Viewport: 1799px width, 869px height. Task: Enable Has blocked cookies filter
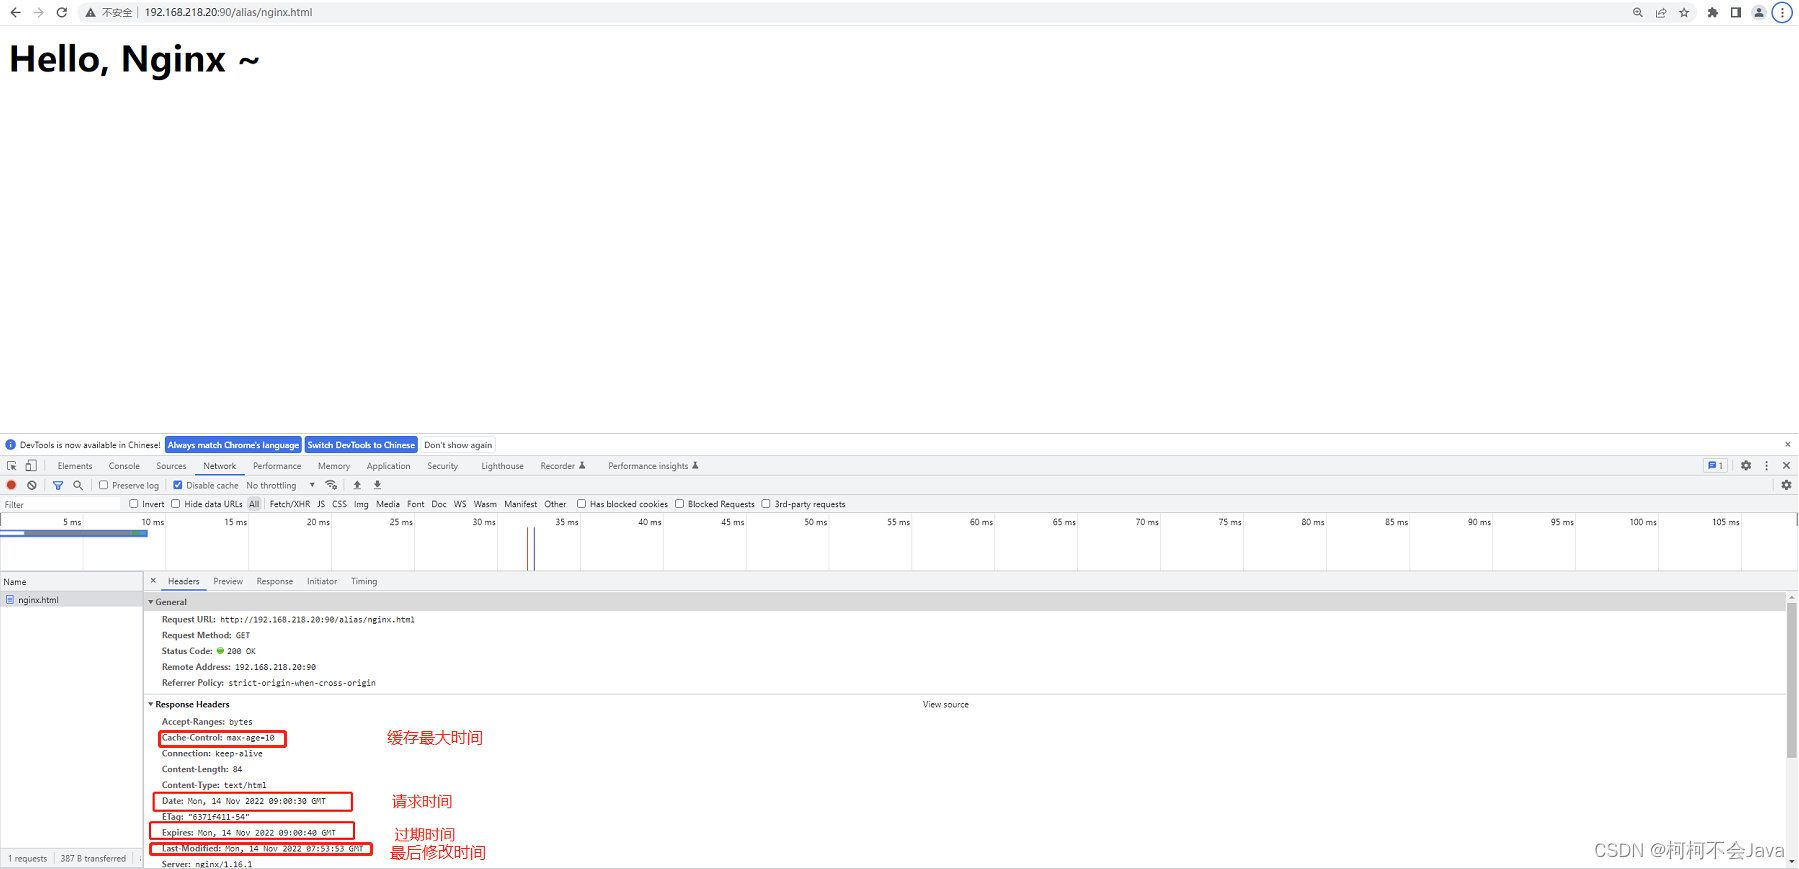[x=581, y=504]
